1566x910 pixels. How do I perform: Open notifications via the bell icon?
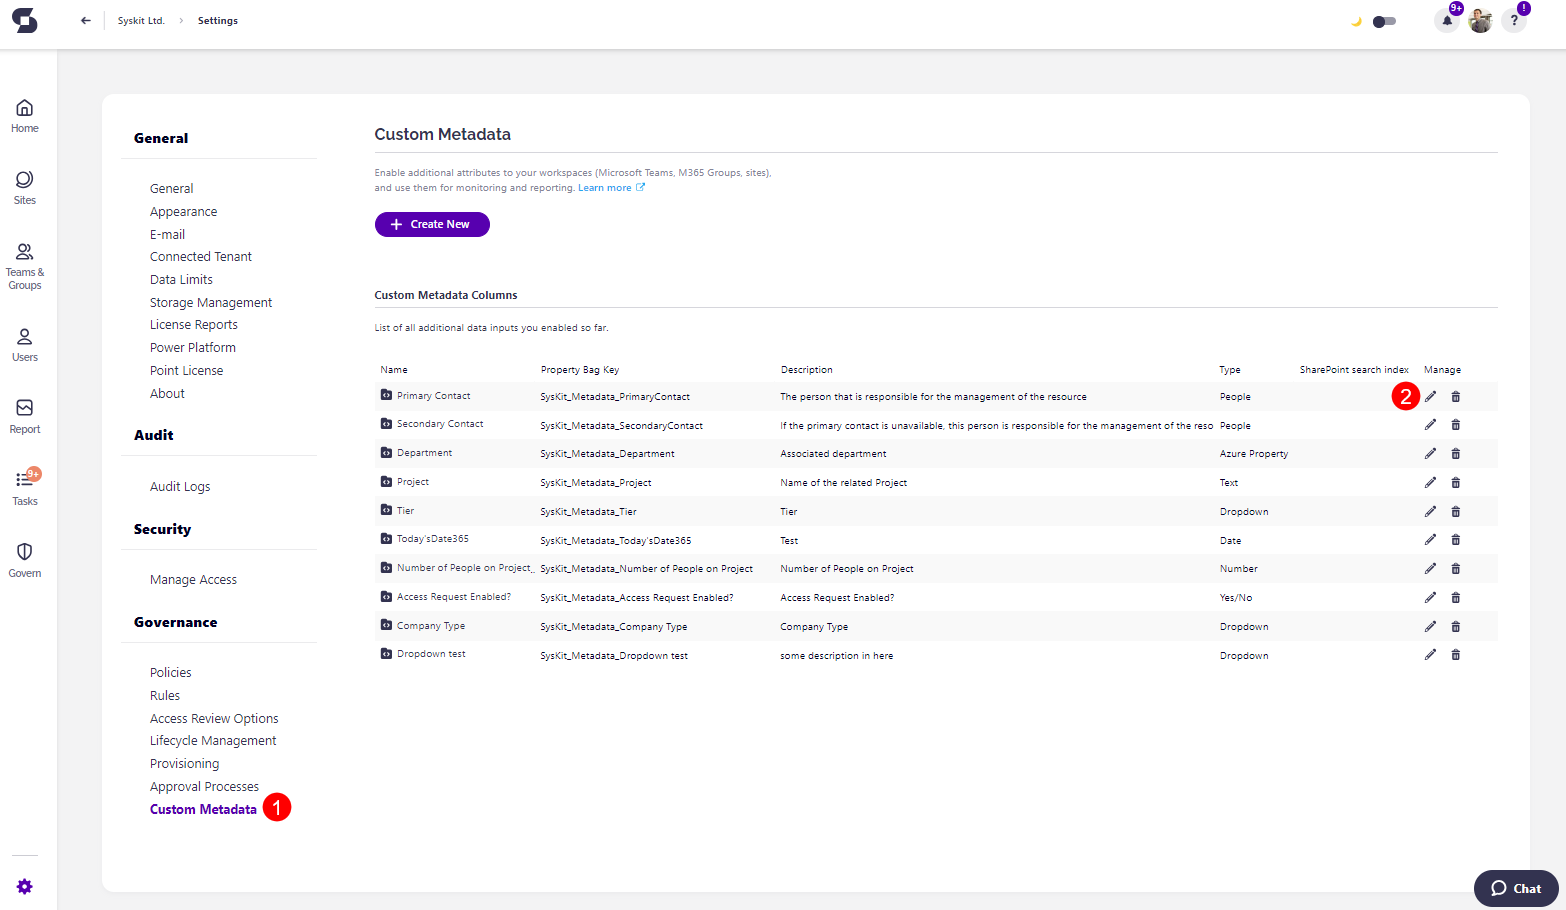(x=1447, y=20)
